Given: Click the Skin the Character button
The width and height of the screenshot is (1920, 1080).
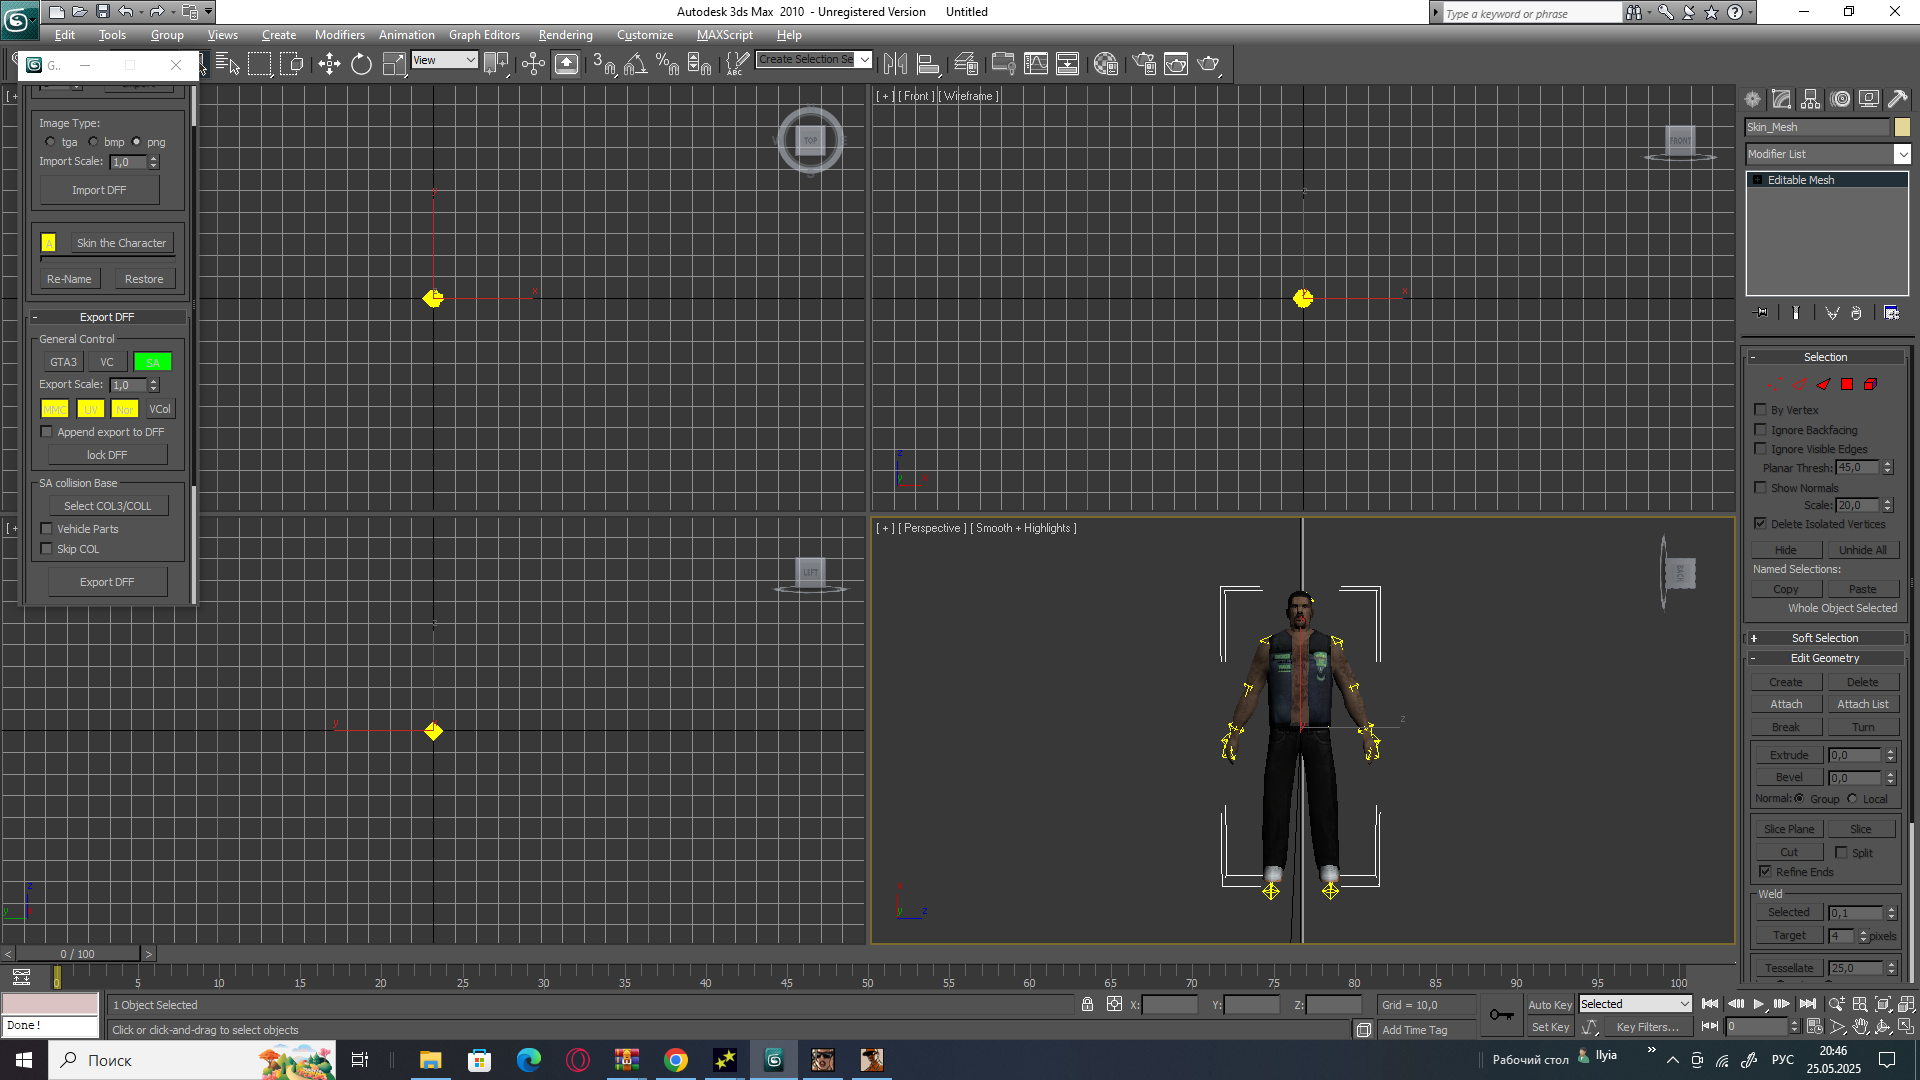Looking at the screenshot, I should pos(121,243).
